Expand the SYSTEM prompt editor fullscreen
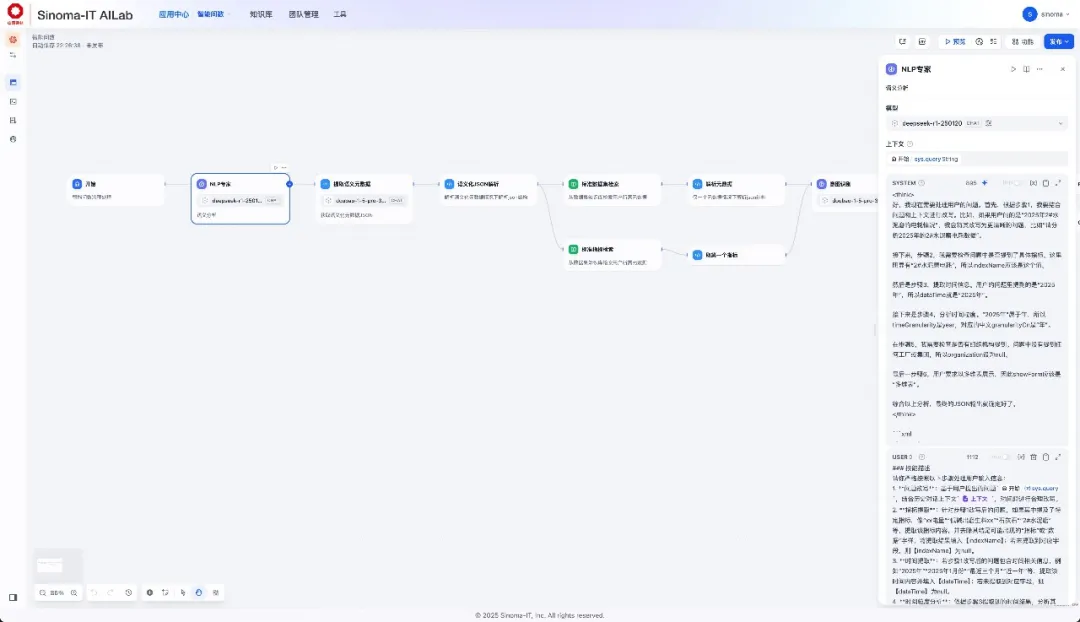 point(1058,183)
